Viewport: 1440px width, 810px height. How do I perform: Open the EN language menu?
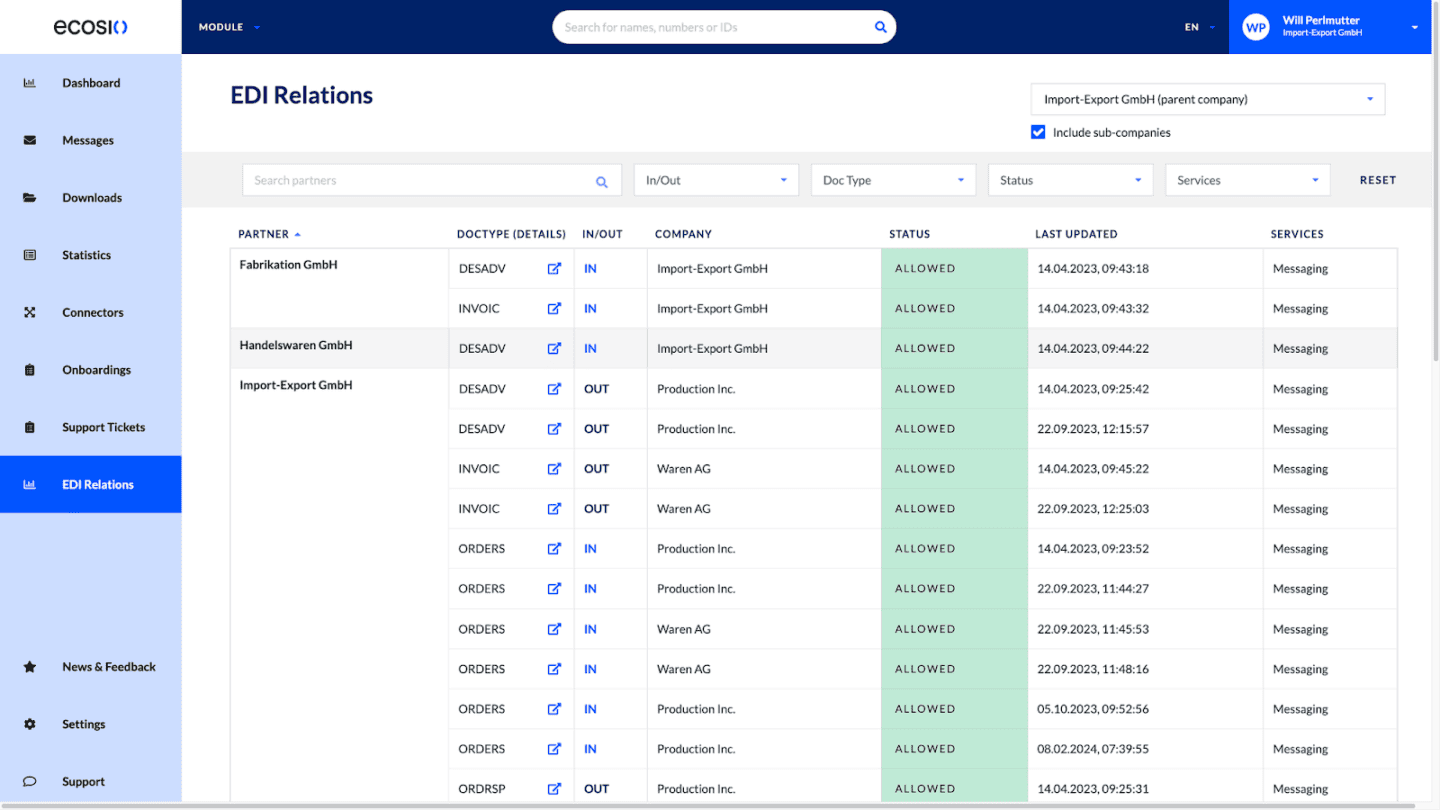pyautogui.click(x=1199, y=27)
